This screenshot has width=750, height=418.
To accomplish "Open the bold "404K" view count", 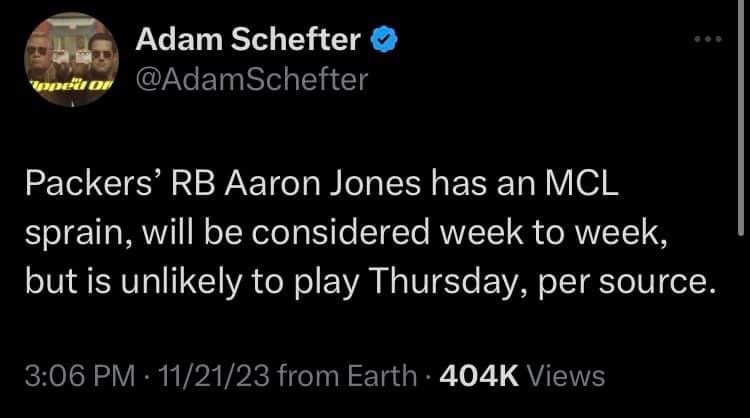I will (479, 376).
